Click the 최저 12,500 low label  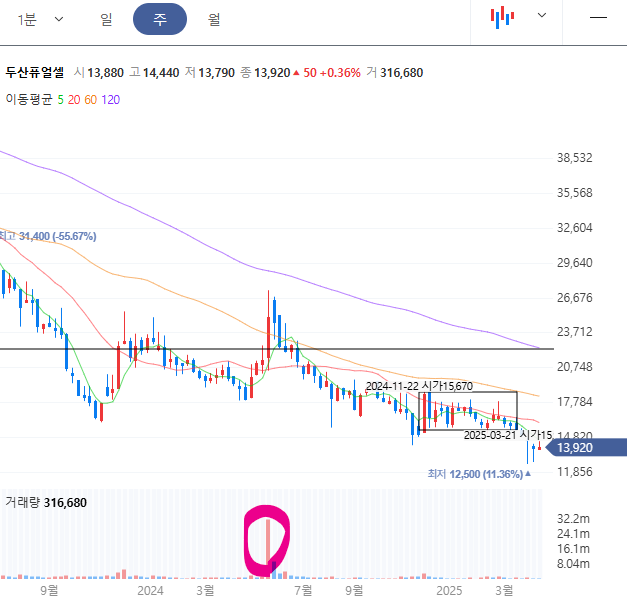pyautogui.click(x=479, y=474)
